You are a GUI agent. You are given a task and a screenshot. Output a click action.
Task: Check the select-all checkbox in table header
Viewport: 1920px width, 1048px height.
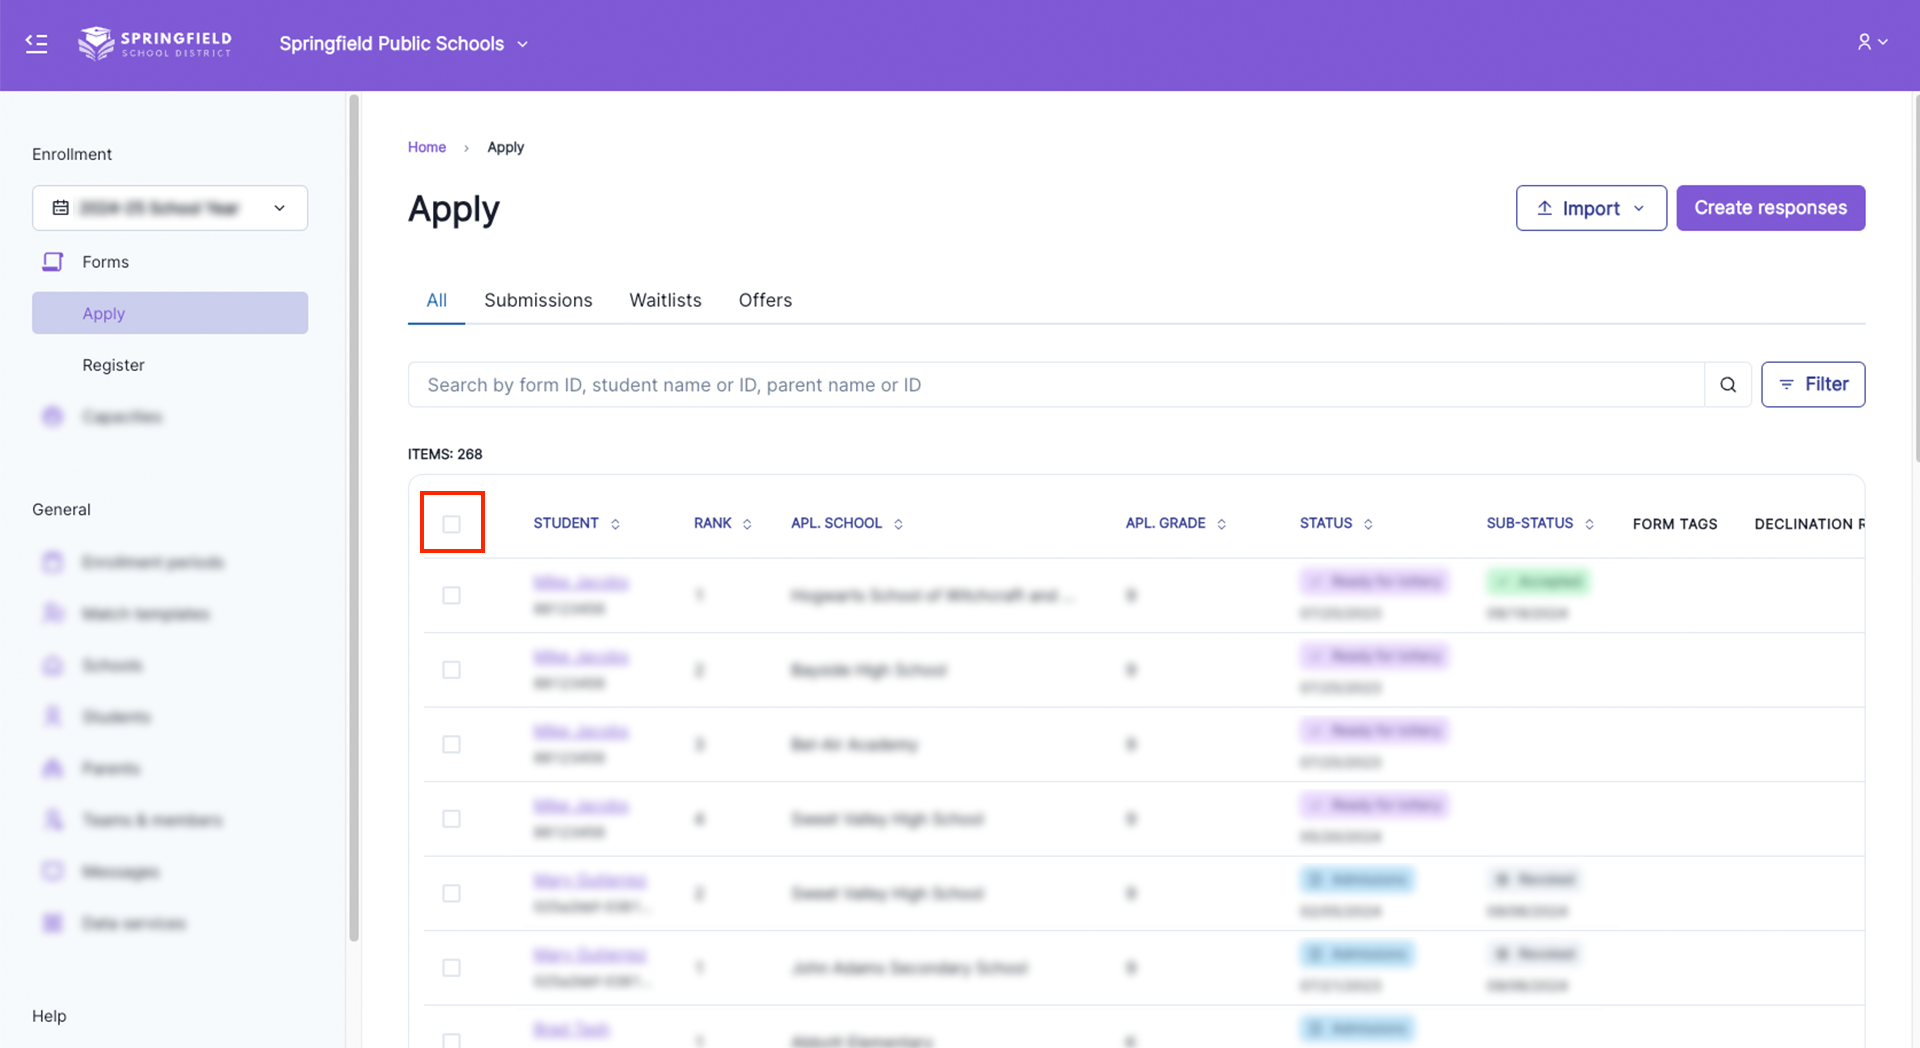[x=452, y=524]
